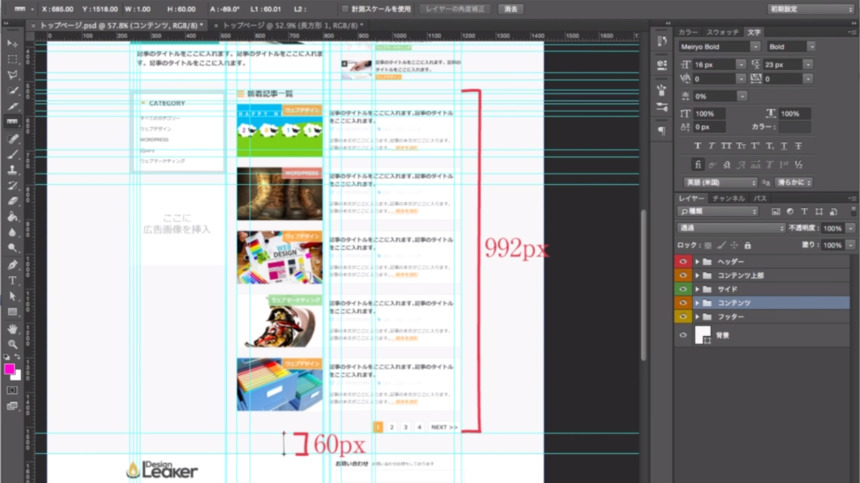
Task: Hide the サイド layer group
Action: [x=683, y=289]
